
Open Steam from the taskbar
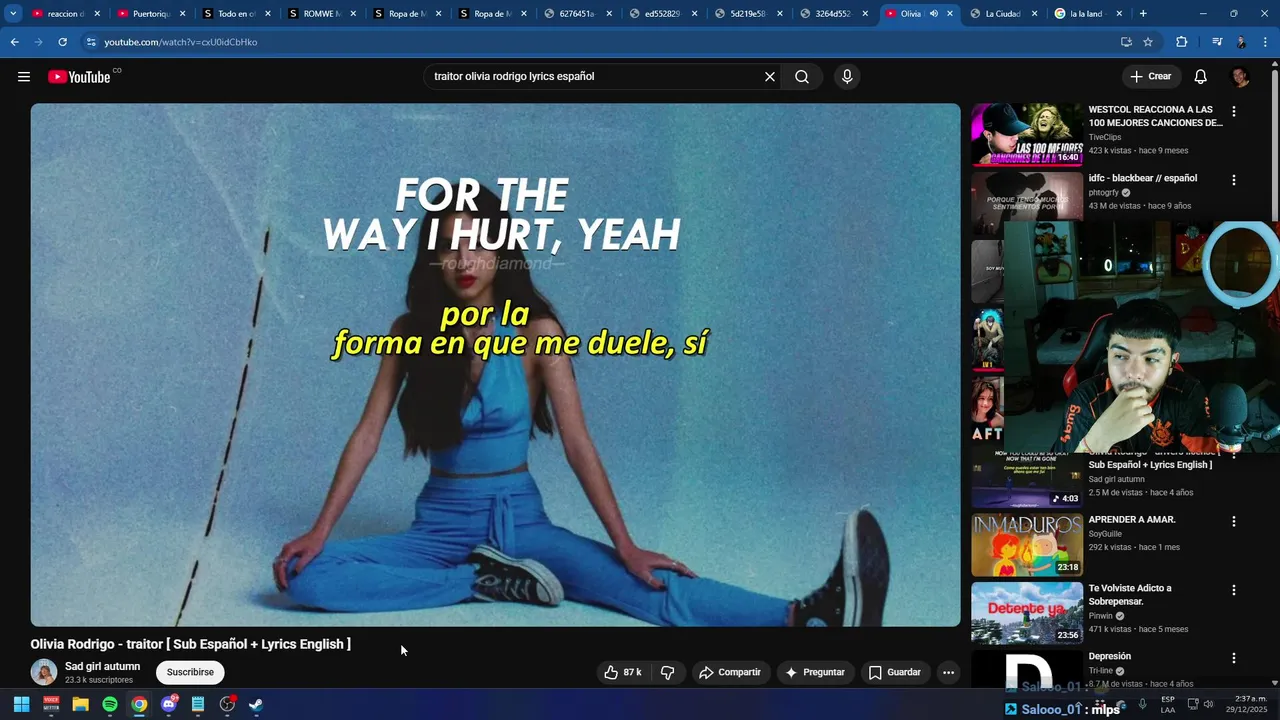(256, 704)
